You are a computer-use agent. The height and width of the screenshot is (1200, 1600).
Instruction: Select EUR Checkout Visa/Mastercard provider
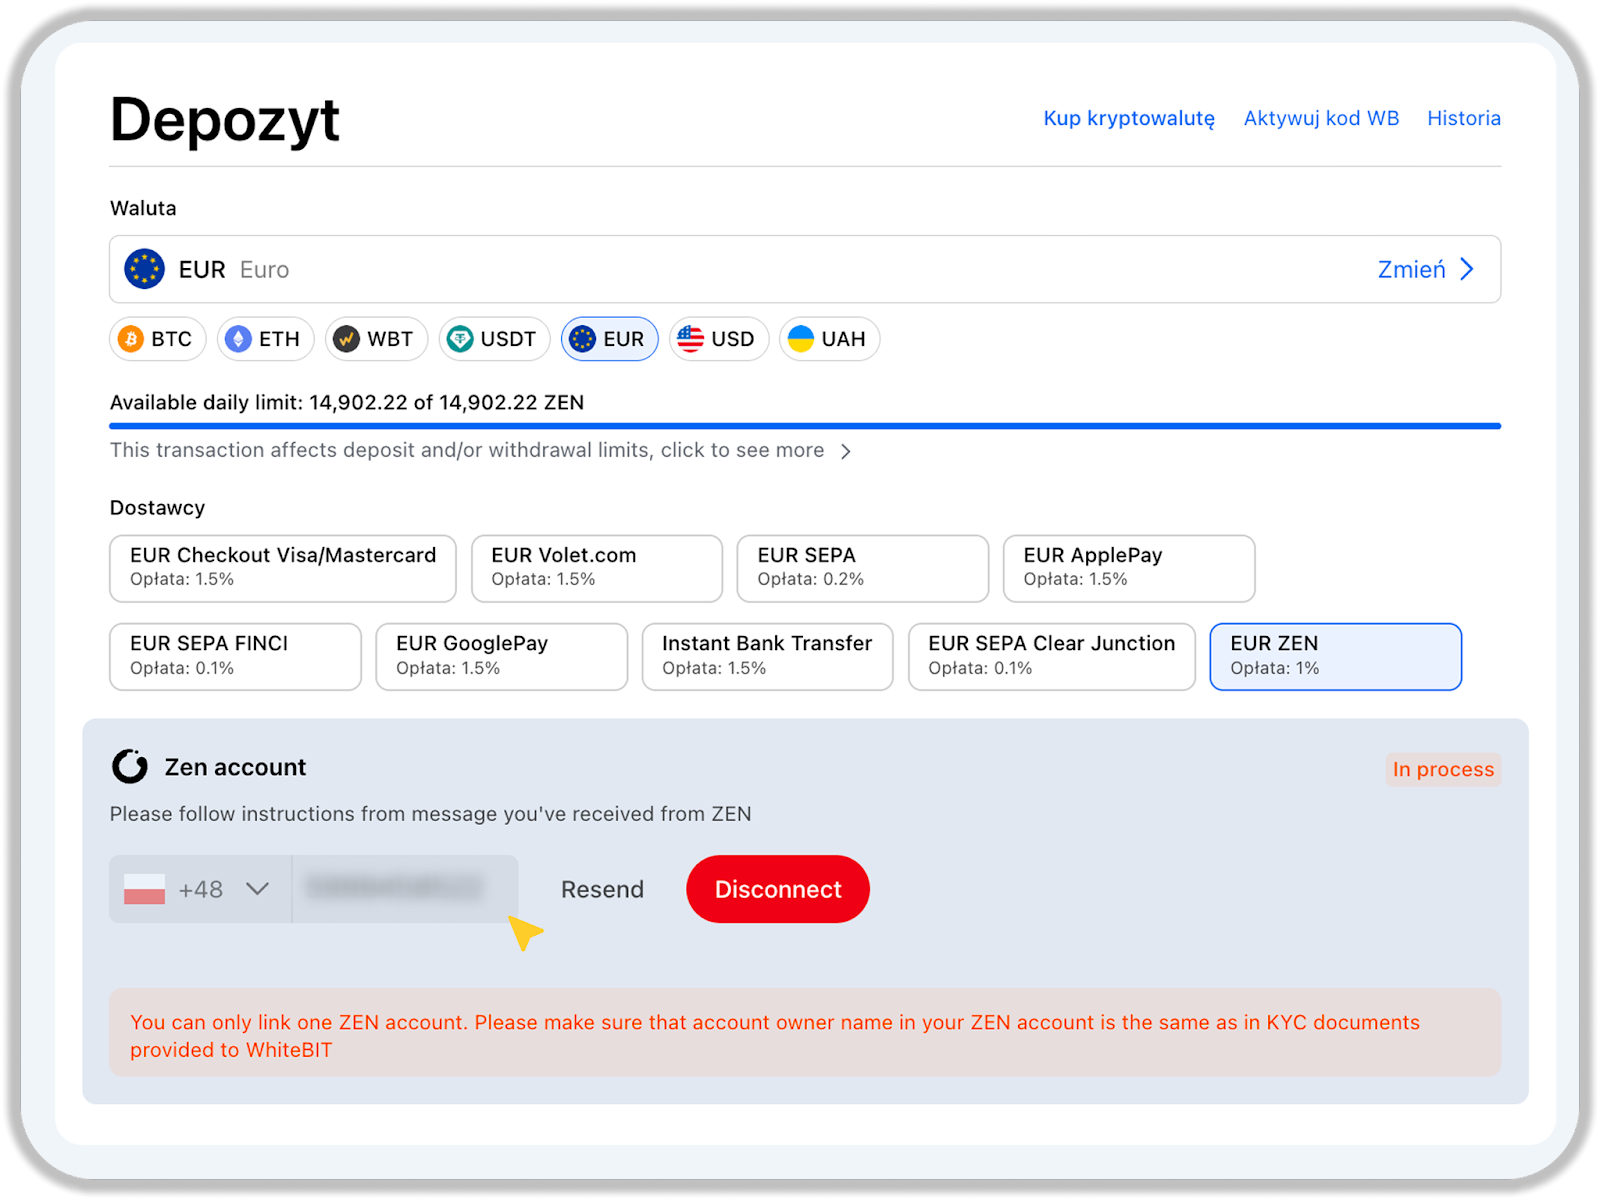[283, 568]
